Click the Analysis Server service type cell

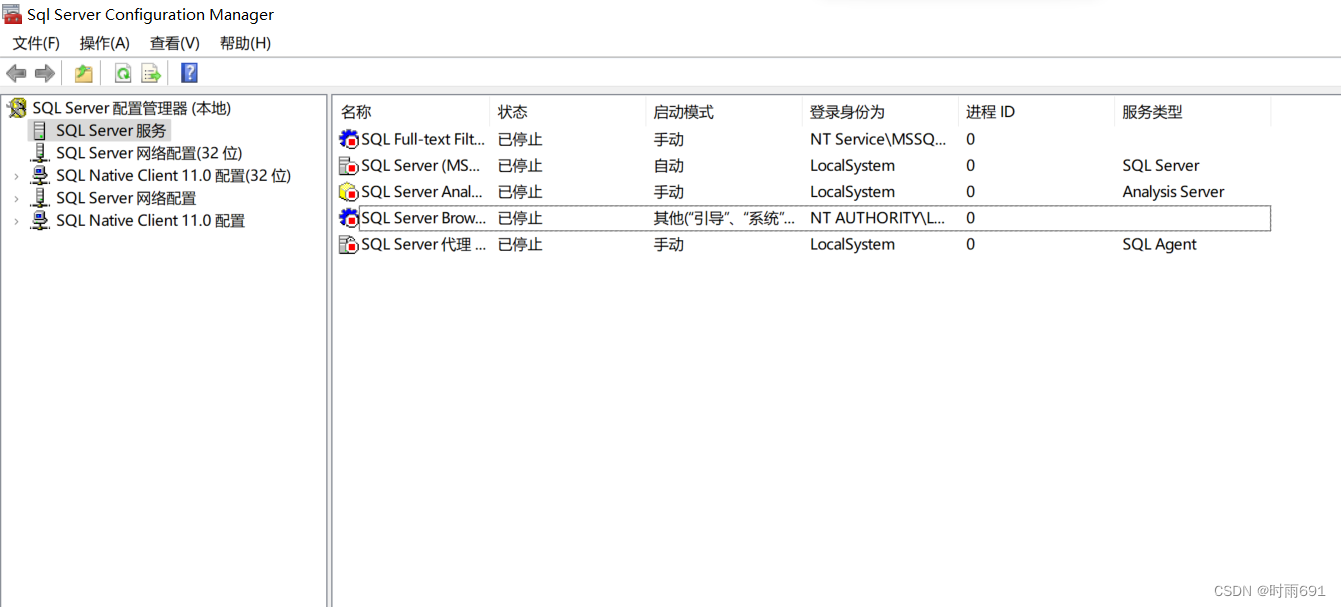pyautogui.click(x=1173, y=192)
